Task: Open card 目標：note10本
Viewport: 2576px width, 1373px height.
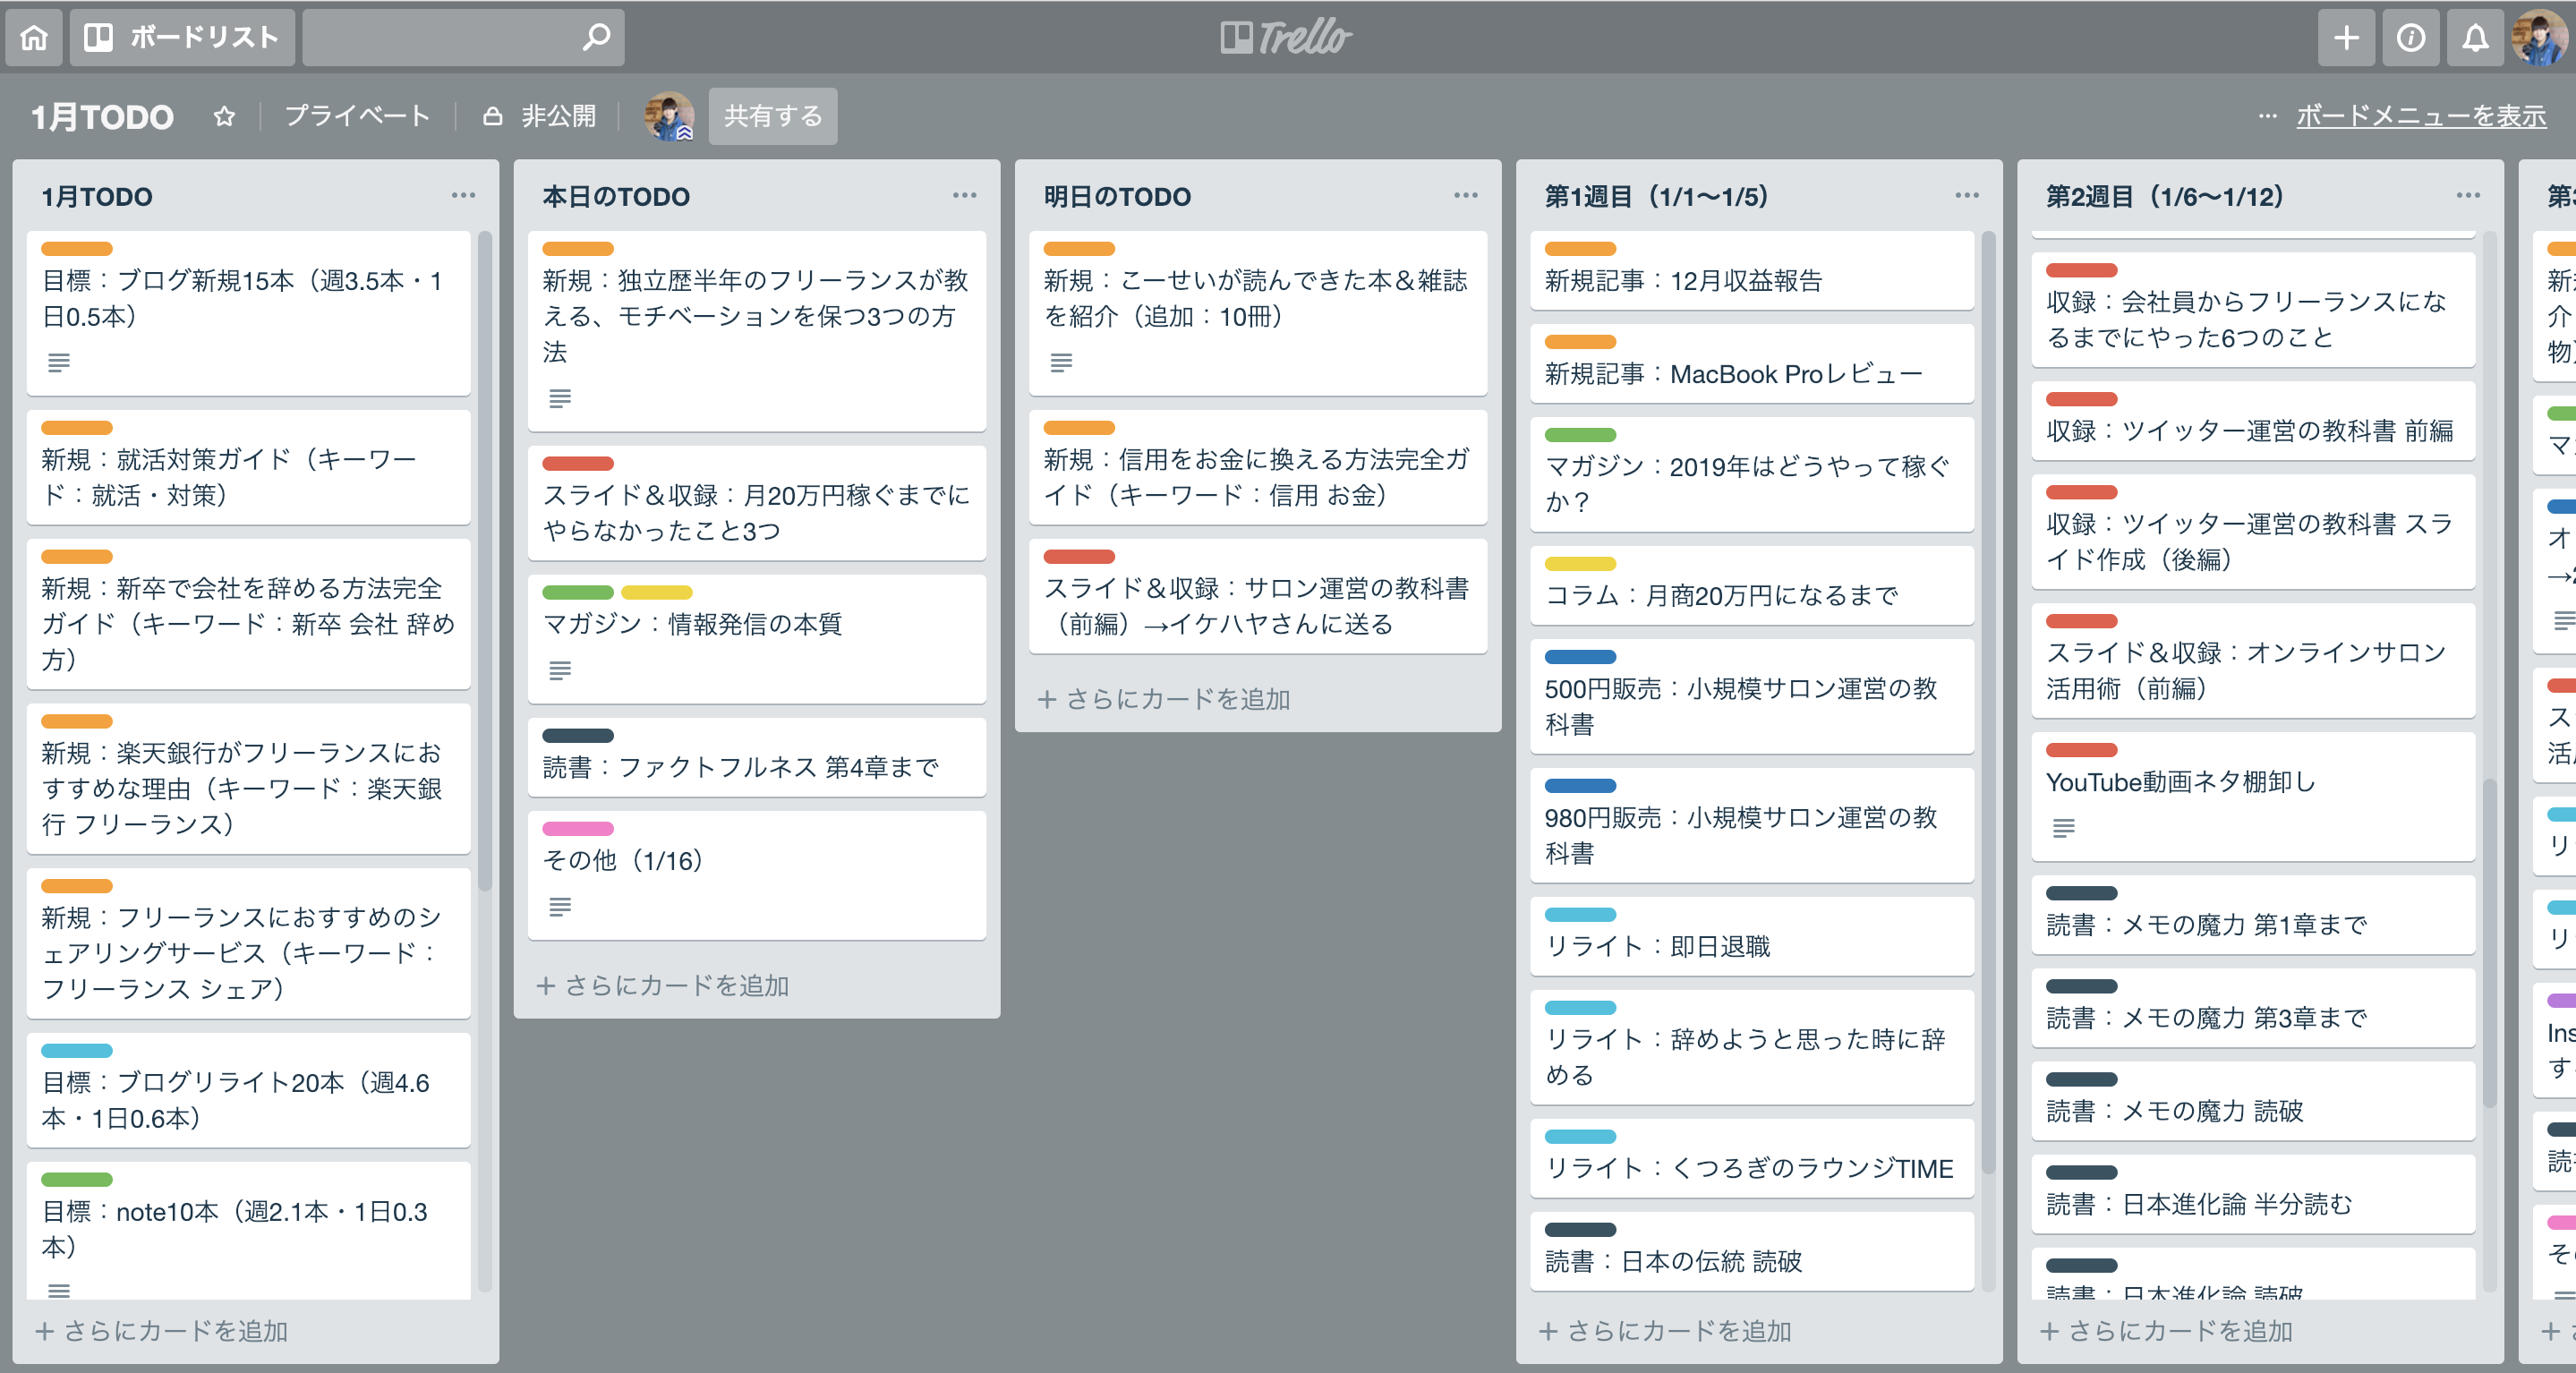Action: tap(249, 1231)
